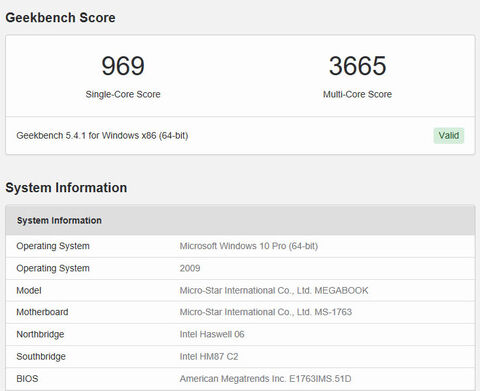Click the Geekbench Score heading
Screen dimensions: 480x391
60,18
